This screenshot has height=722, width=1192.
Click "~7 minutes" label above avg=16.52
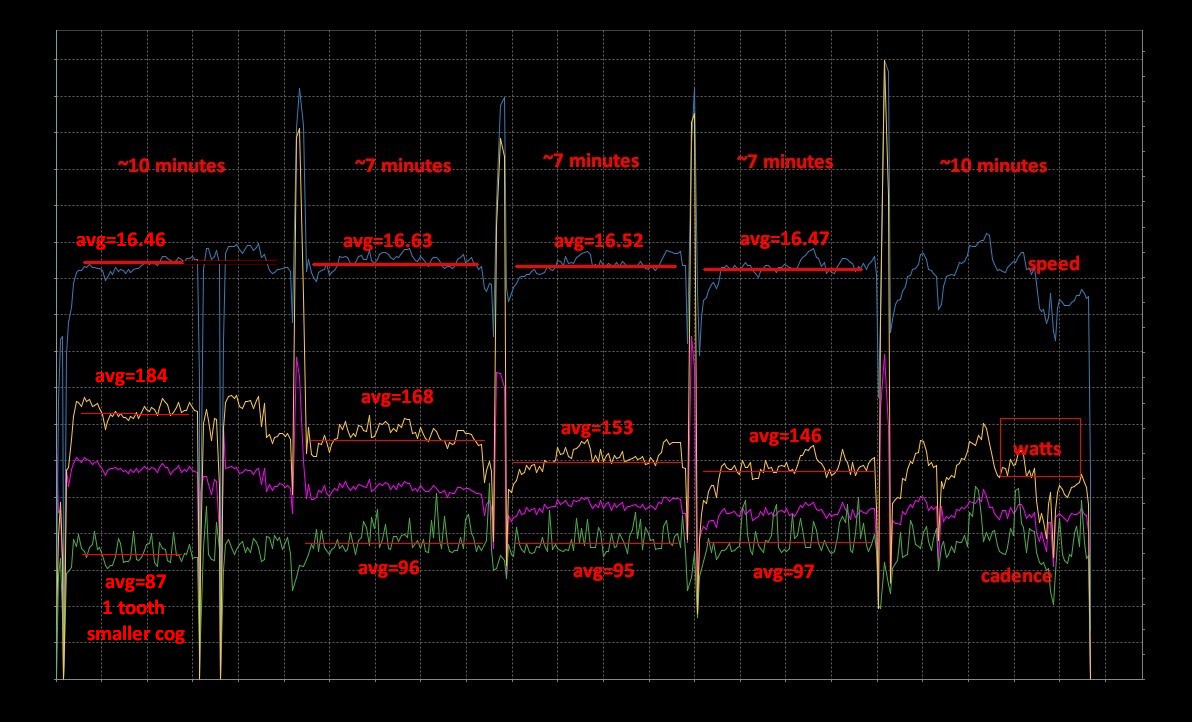point(590,160)
